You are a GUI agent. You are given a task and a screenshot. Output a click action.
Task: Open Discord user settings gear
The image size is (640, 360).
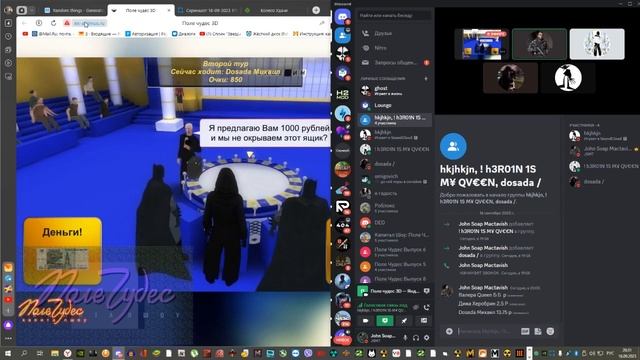[427, 338]
